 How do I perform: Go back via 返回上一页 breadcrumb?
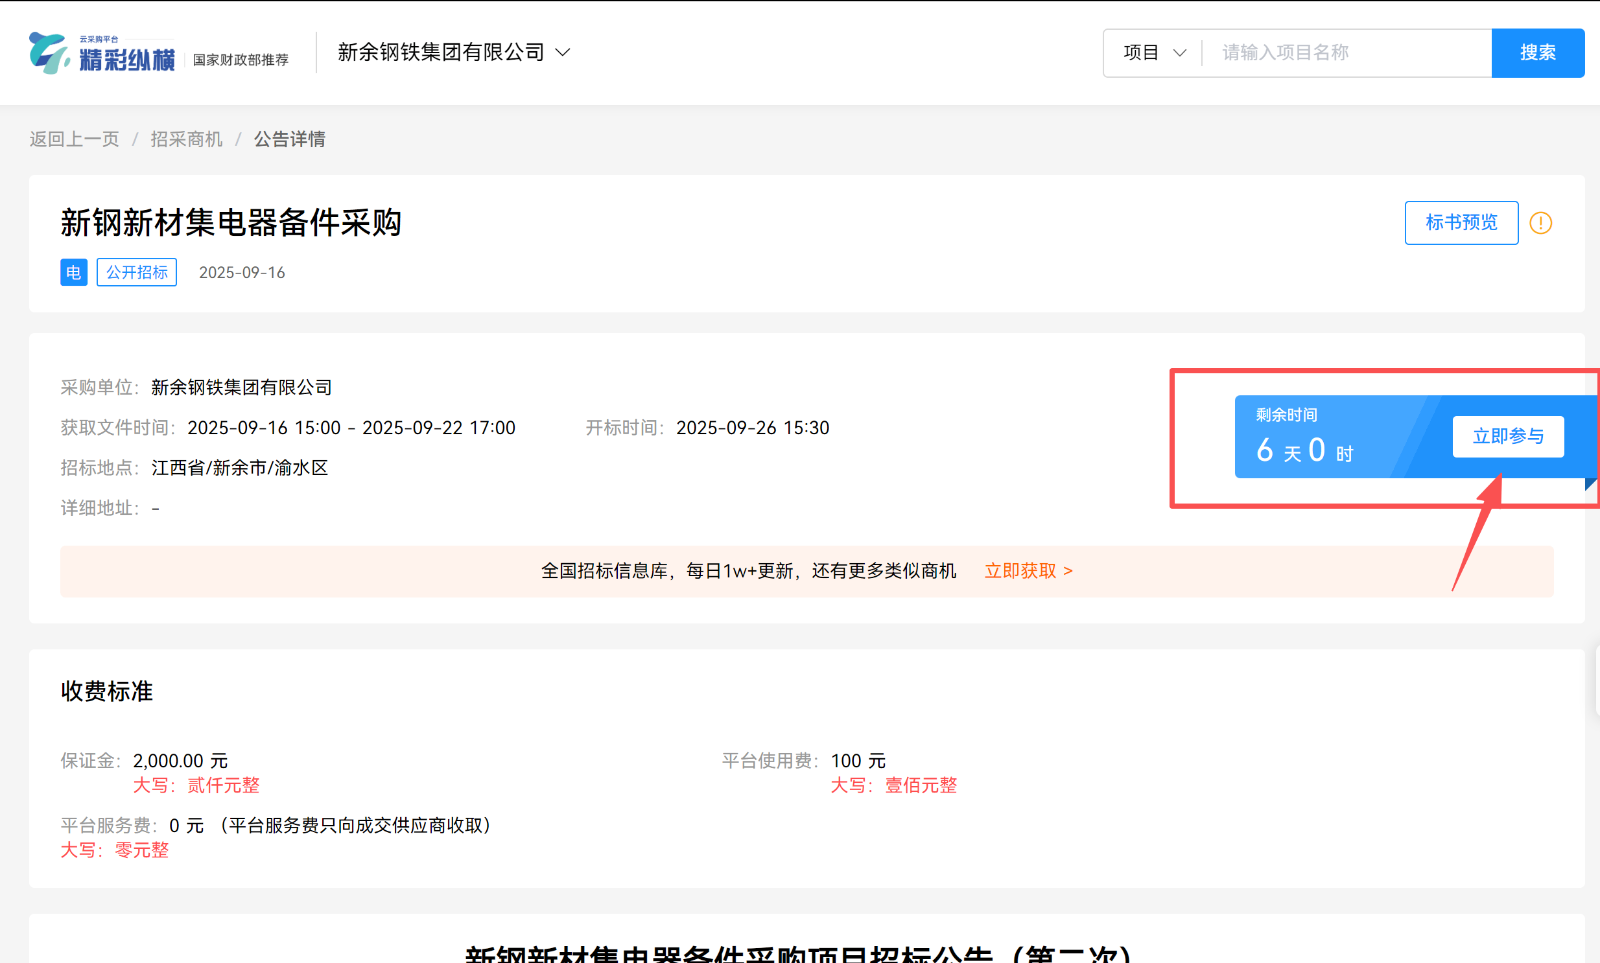74,139
